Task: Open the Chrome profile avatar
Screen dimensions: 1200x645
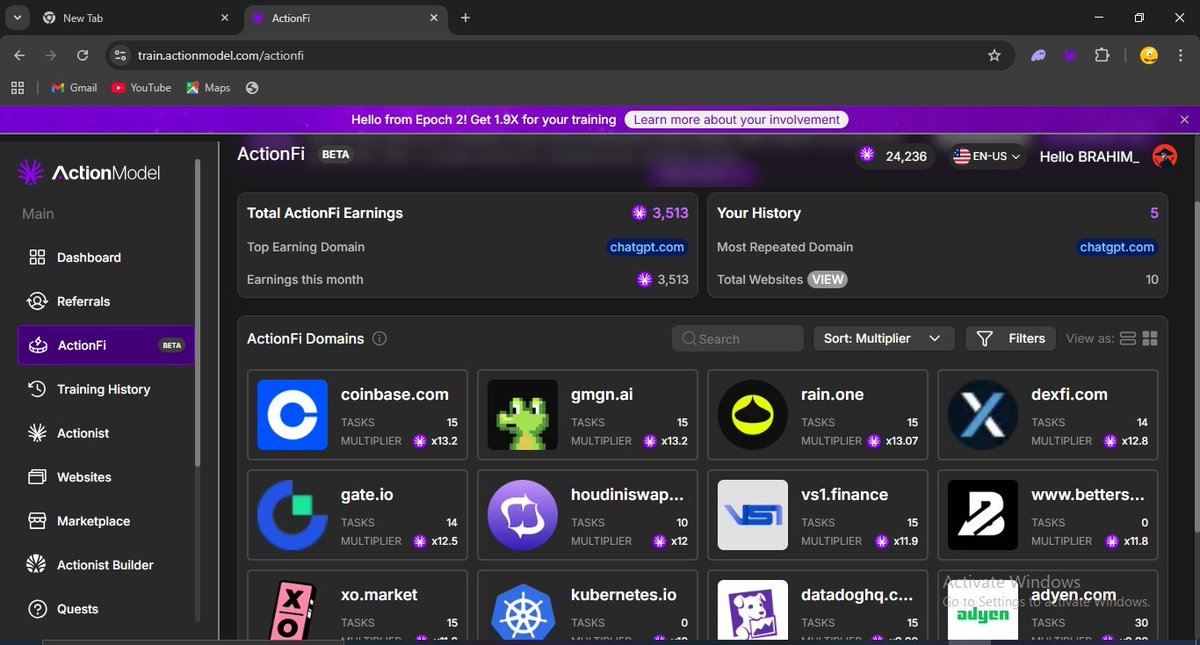Action: pos(1150,55)
